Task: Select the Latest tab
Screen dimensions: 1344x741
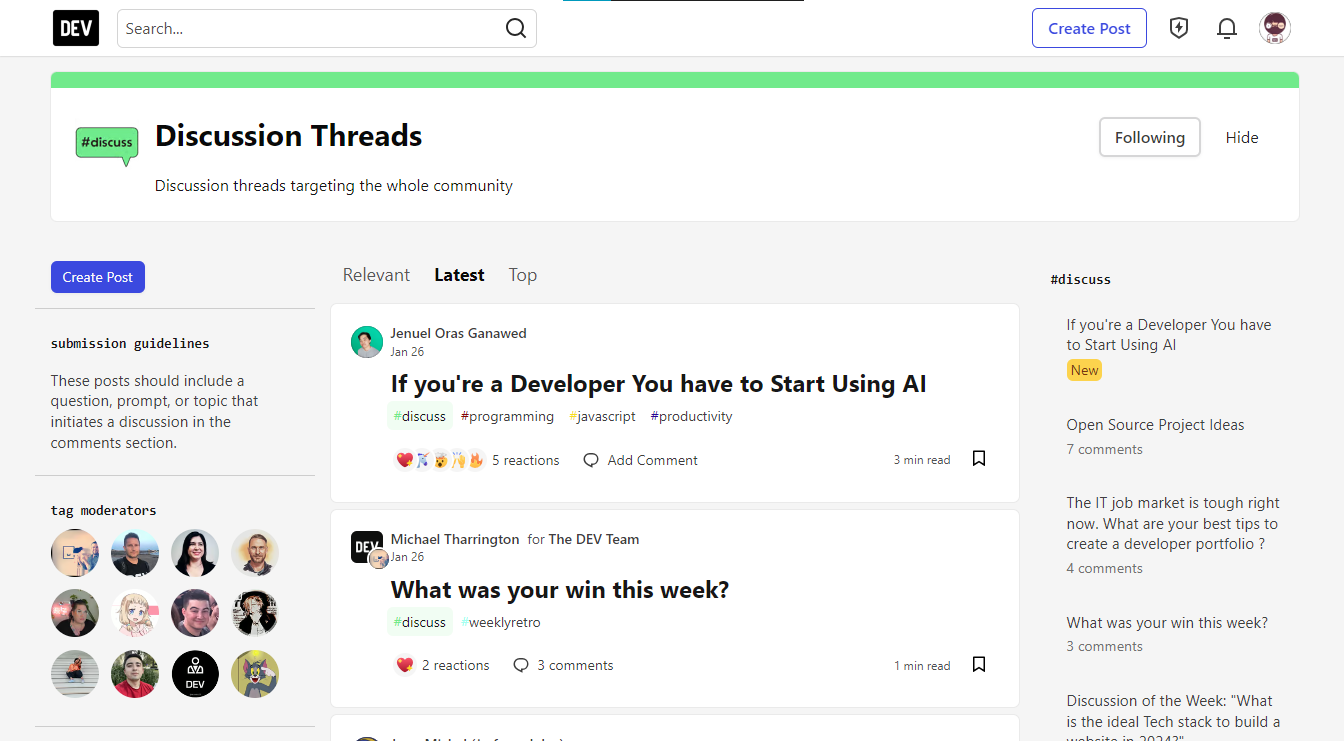Action: [459, 275]
